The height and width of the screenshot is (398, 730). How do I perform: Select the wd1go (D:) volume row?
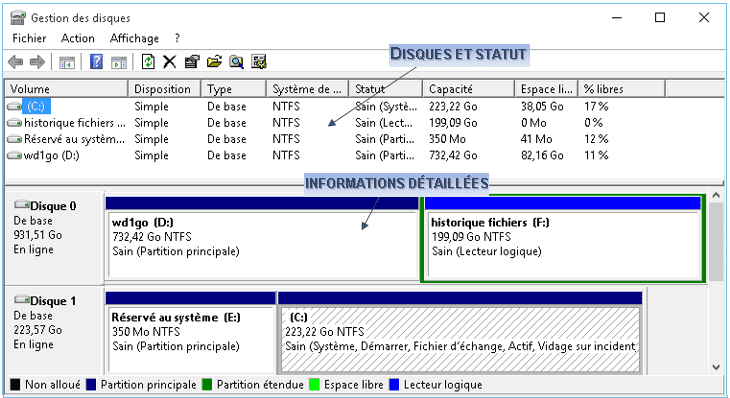pos(51,155)
